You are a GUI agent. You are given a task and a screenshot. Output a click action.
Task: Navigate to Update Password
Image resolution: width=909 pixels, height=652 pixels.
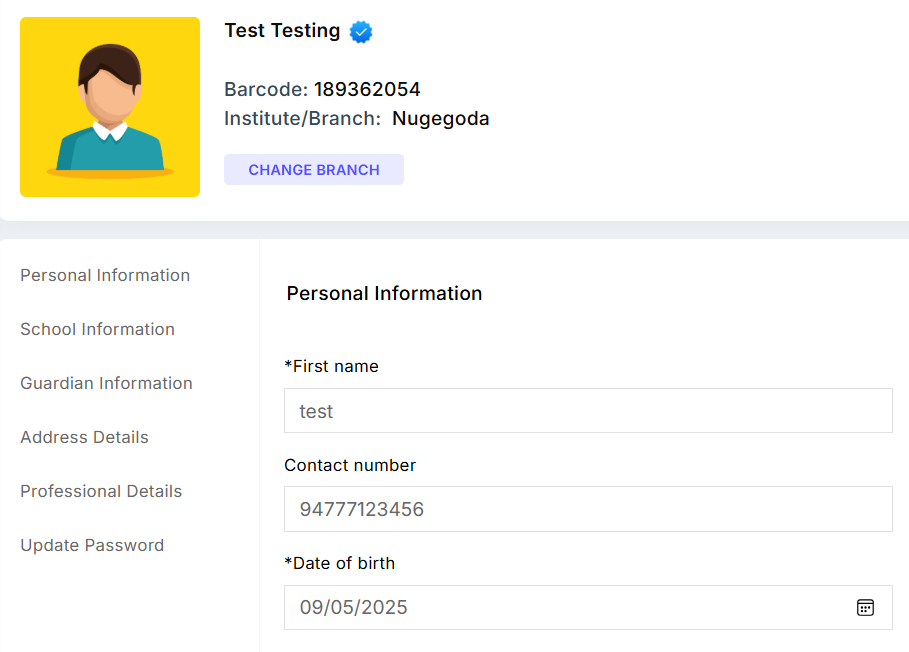[92, 545]
